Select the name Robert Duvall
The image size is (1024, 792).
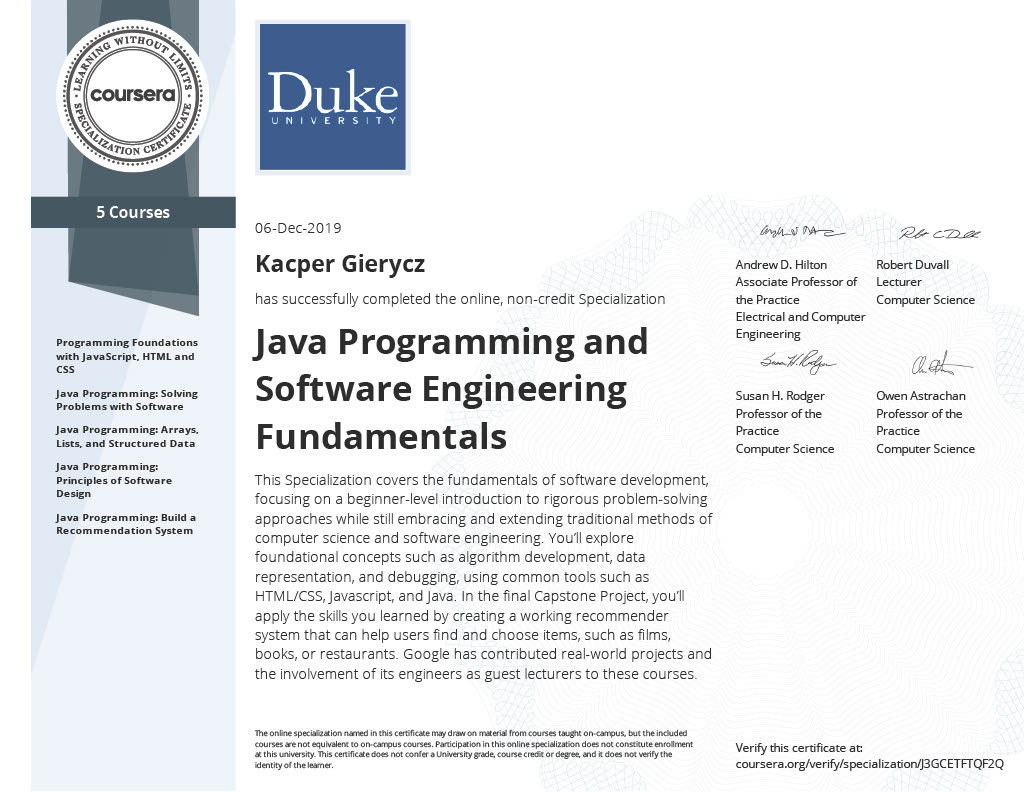pos(912,264)
